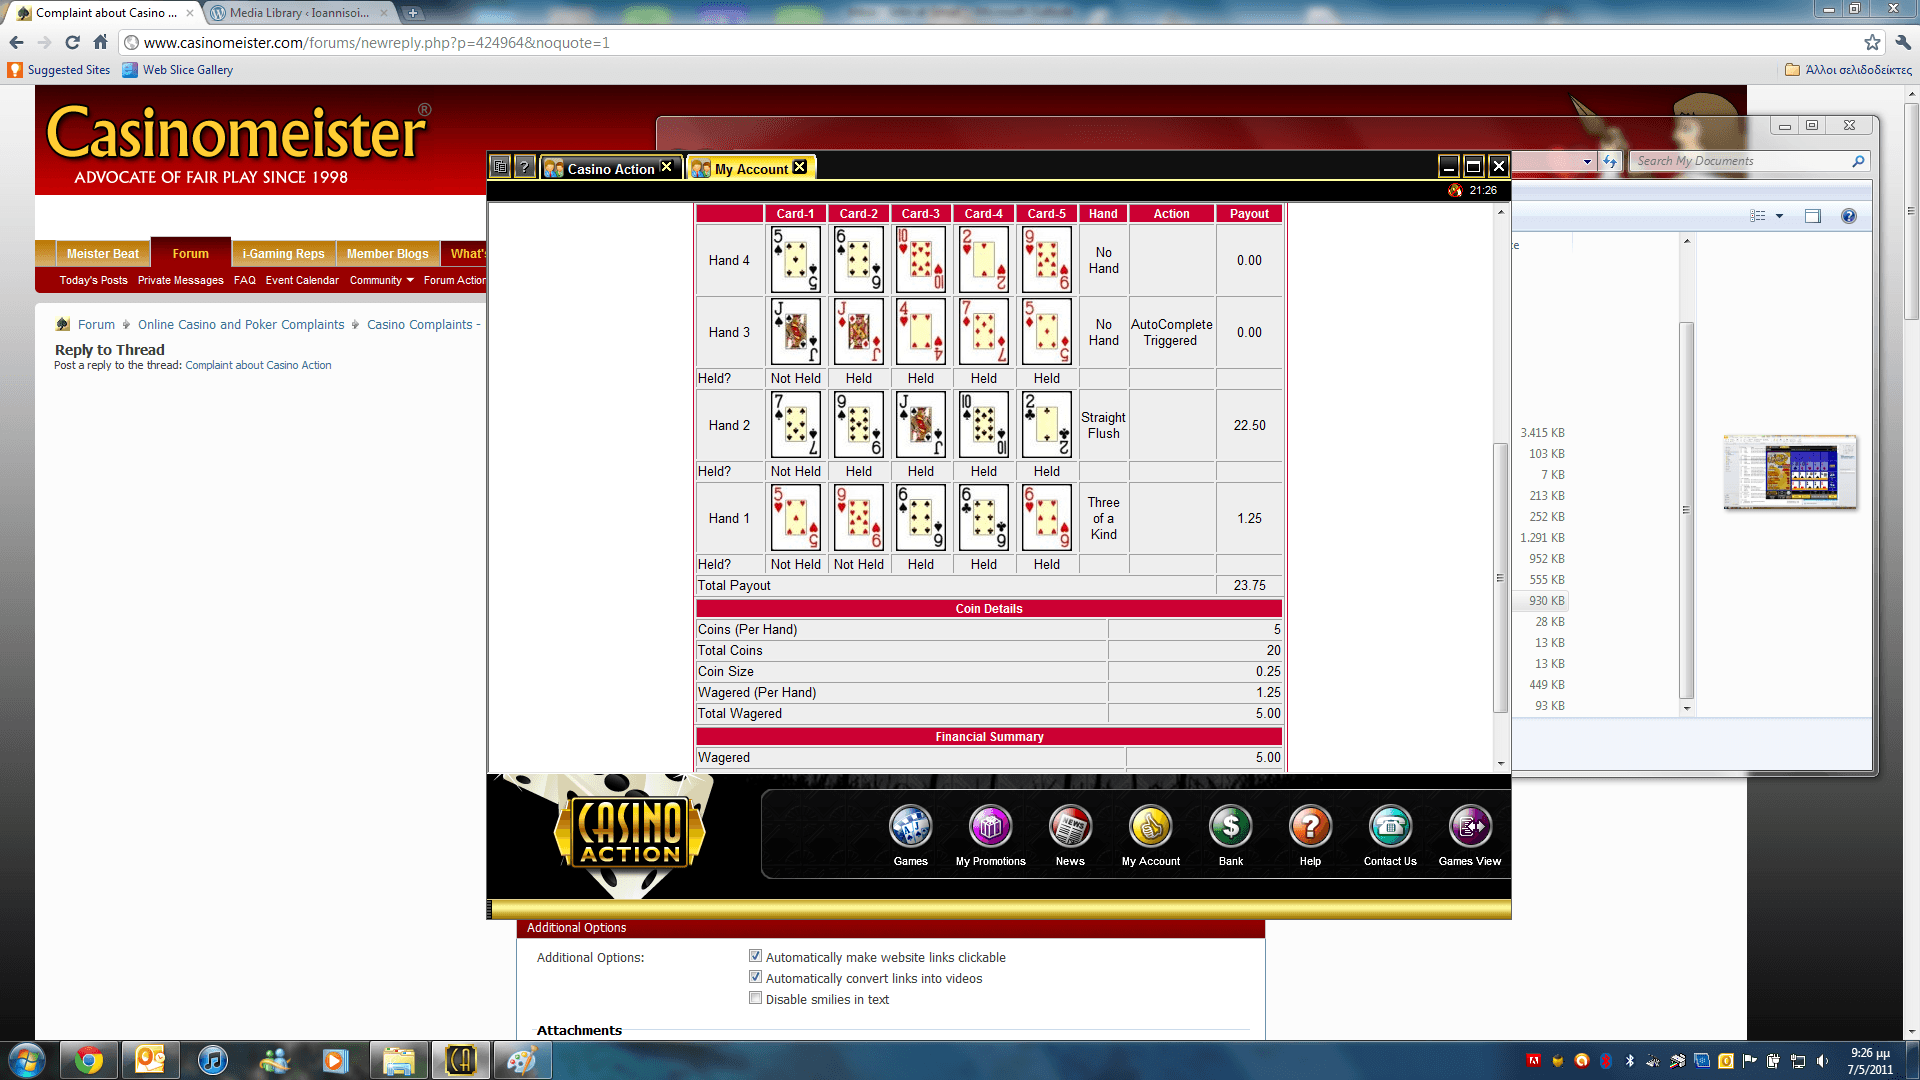Click the Contact Us telephone icon
The width and height of the screenshot is (1920, 1080).
pyautogui.click(x=1390, y=827)
